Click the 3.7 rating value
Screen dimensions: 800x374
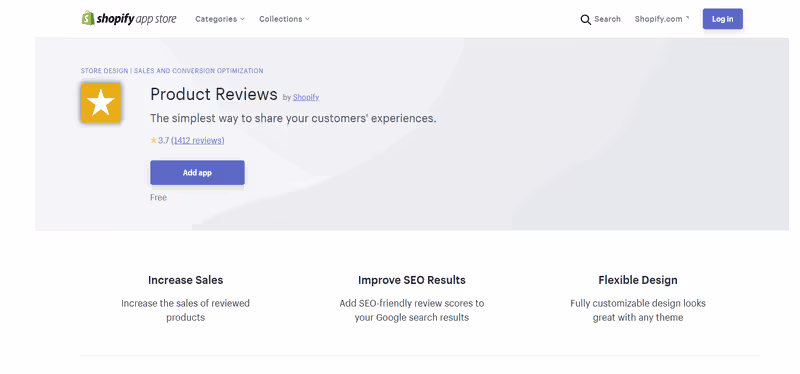click(x=163, y=140)
